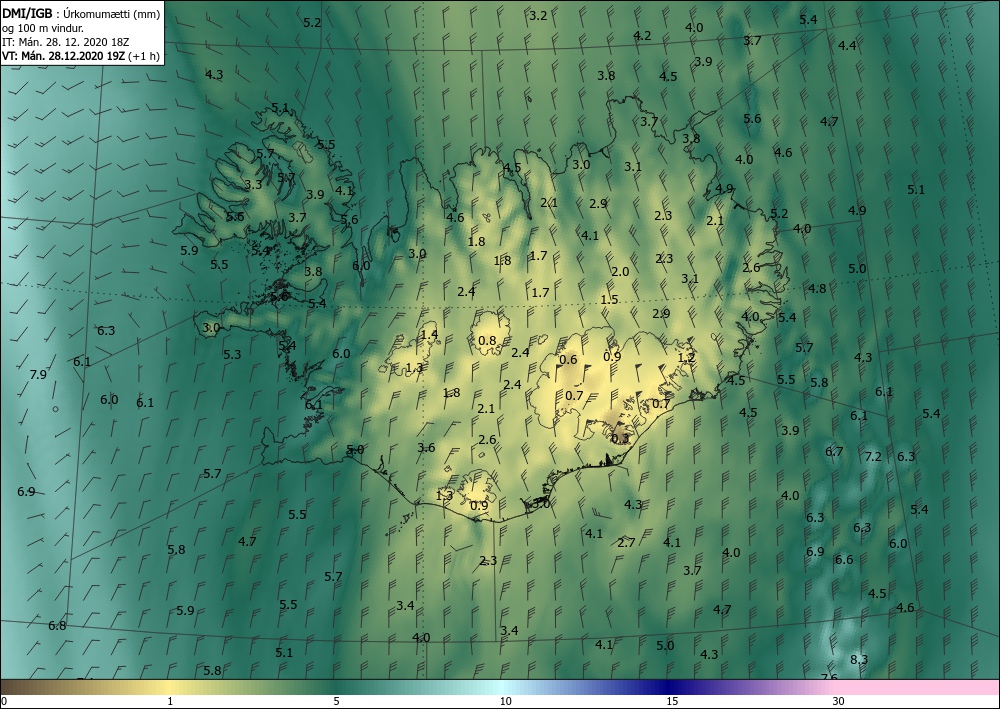Click the map value 1.2
1000x709 pixels.
(686, 358)
